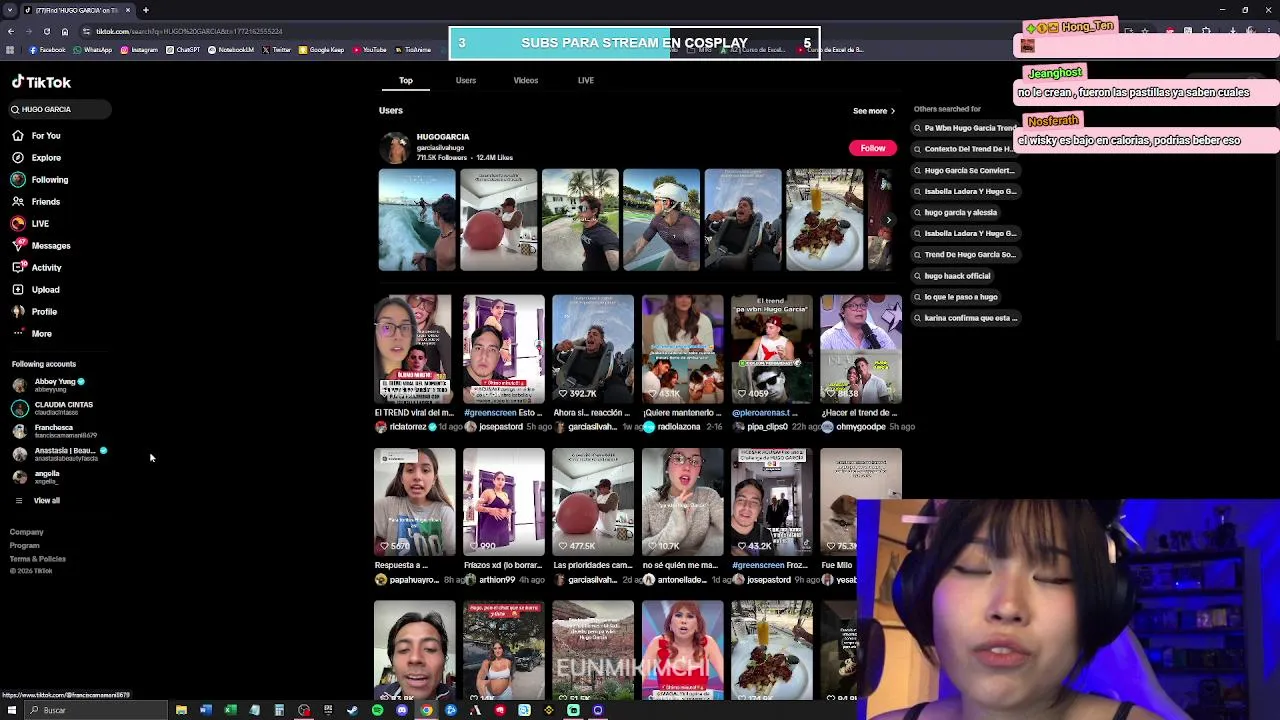Search suggestion 'hugo garcia y alessia'
The width and height of the screenshot is (1280, 720).
pyautogui.click(x=955, y=212)
